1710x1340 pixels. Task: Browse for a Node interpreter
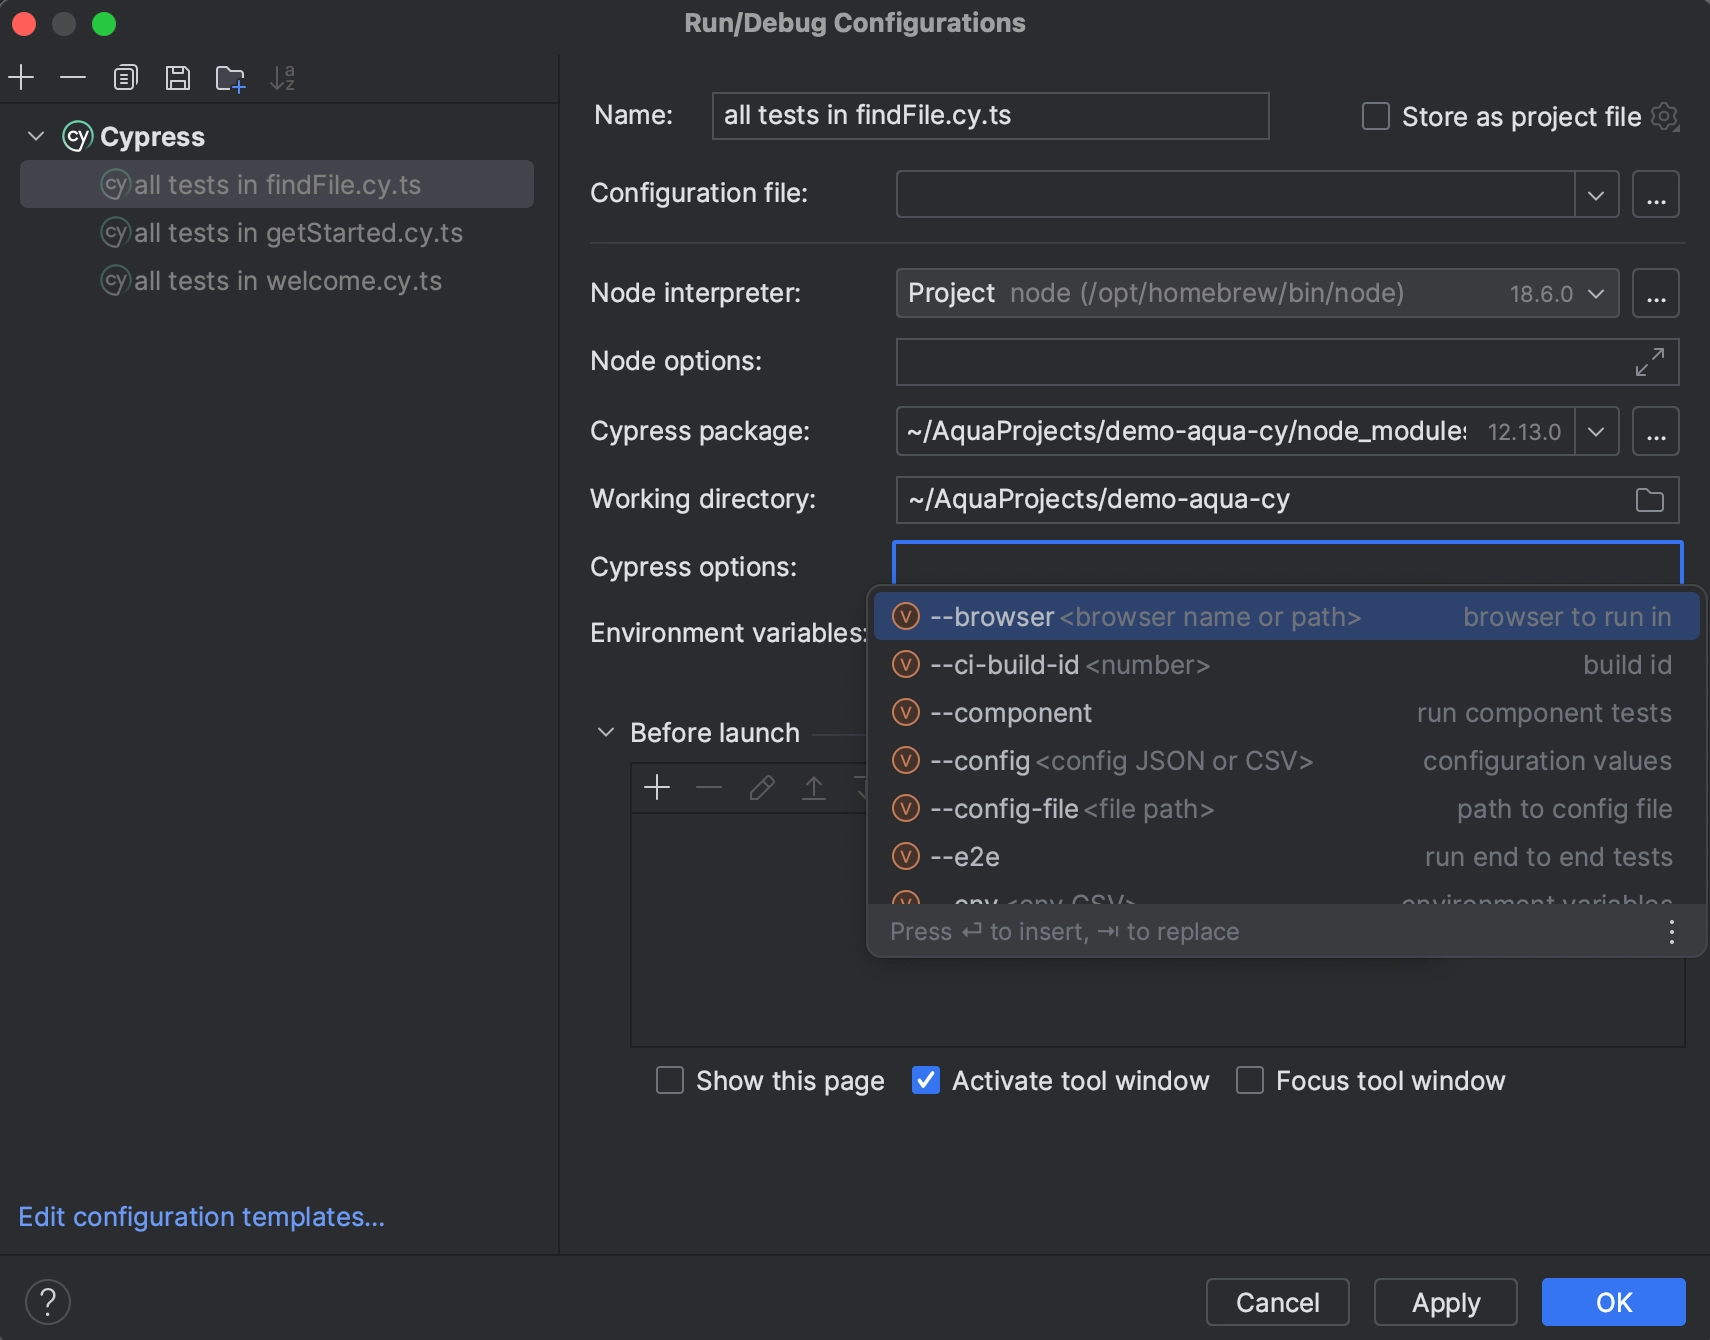click(x=1656, y=293)
